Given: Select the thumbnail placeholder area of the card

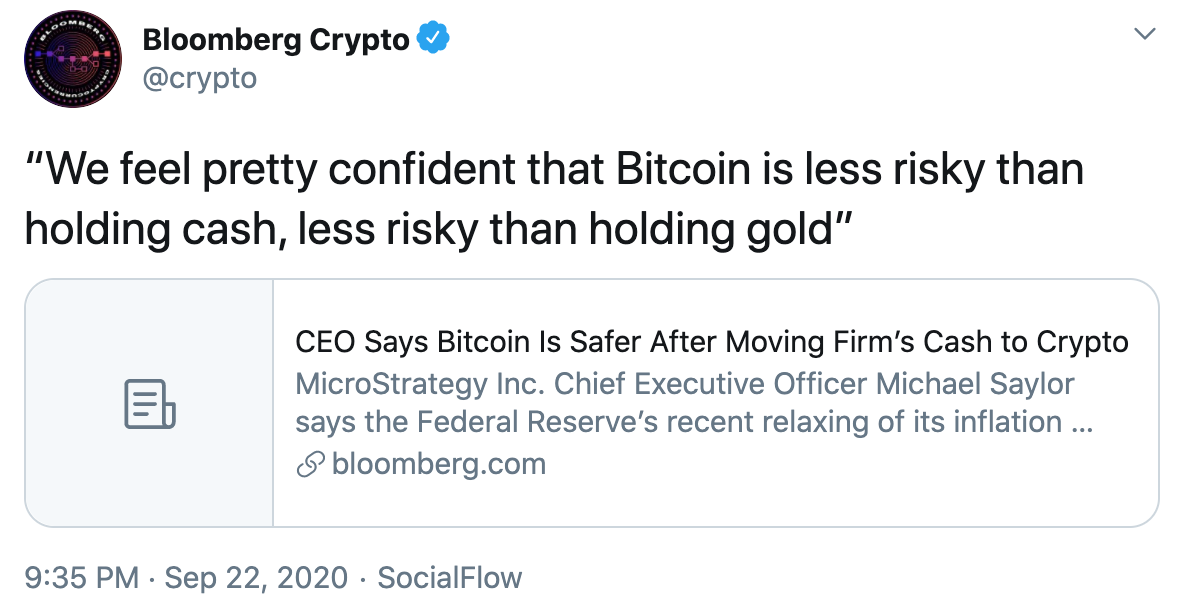Looking at the screenshot, I should click(x=148, y=403).
